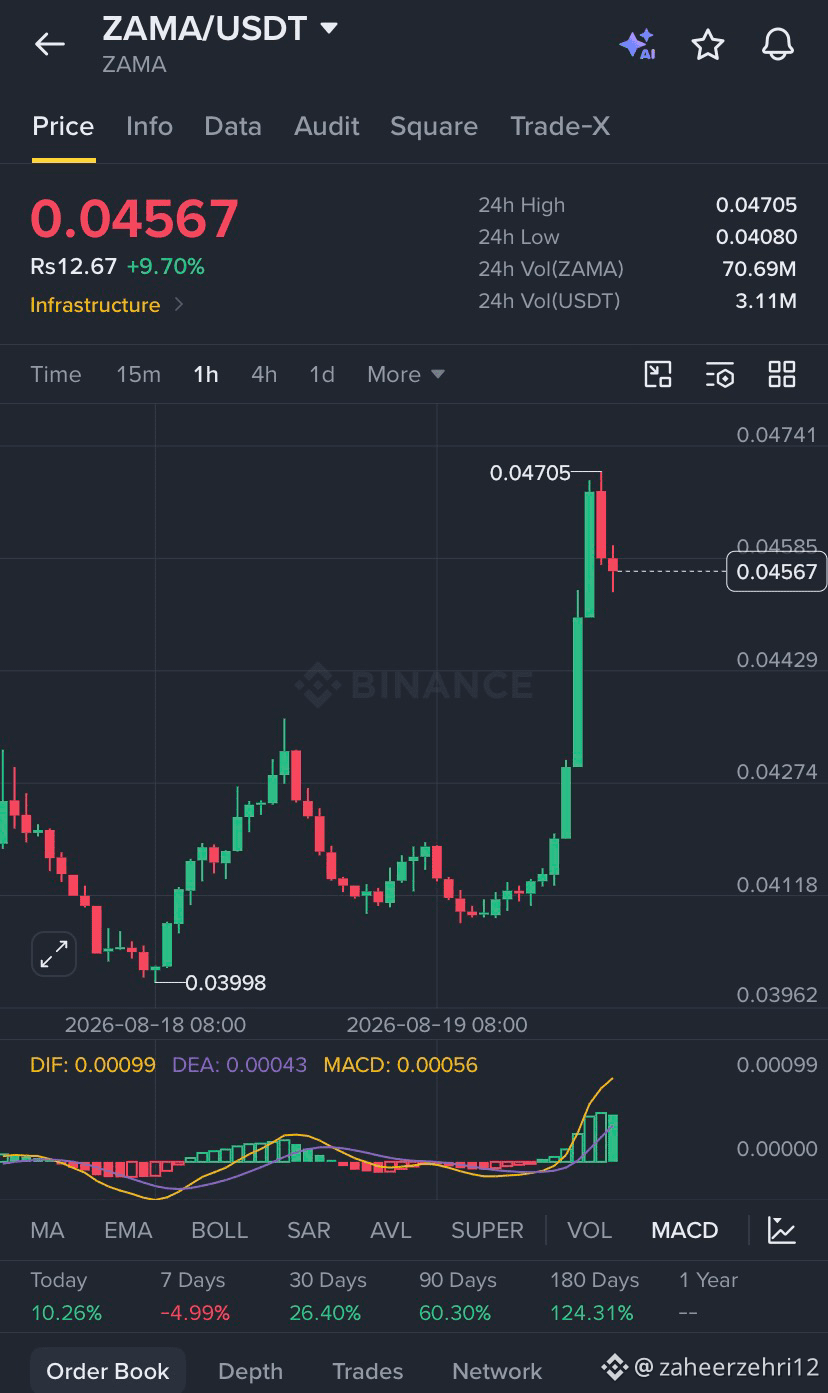The image size is (828, 1393).
Task: Select the Time chart interval
Action: pyautogui.click(x=56, y=374)
